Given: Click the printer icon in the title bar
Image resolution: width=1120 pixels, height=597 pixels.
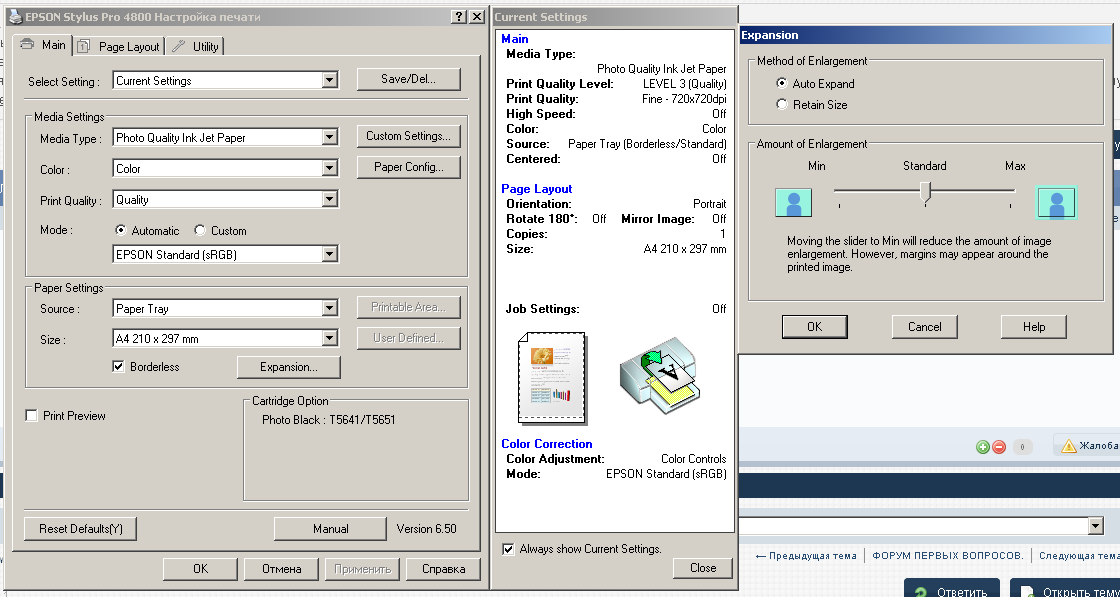Looking at the screenshot, I should coord(14,16).
